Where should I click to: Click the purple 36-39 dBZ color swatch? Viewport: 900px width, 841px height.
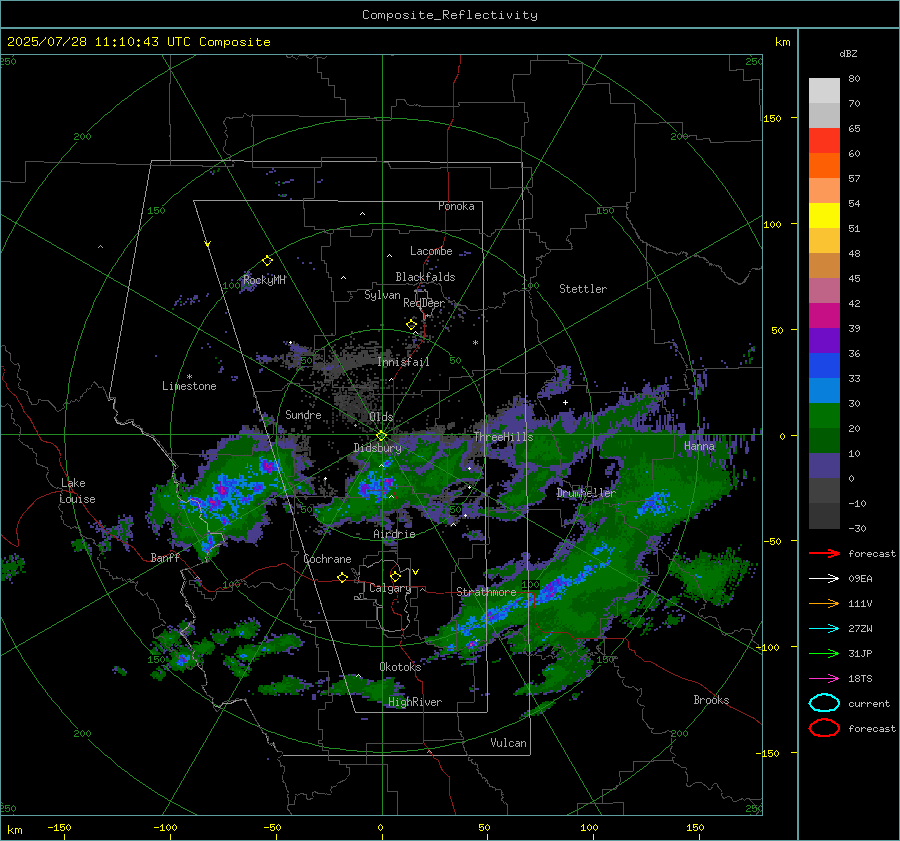824,341
